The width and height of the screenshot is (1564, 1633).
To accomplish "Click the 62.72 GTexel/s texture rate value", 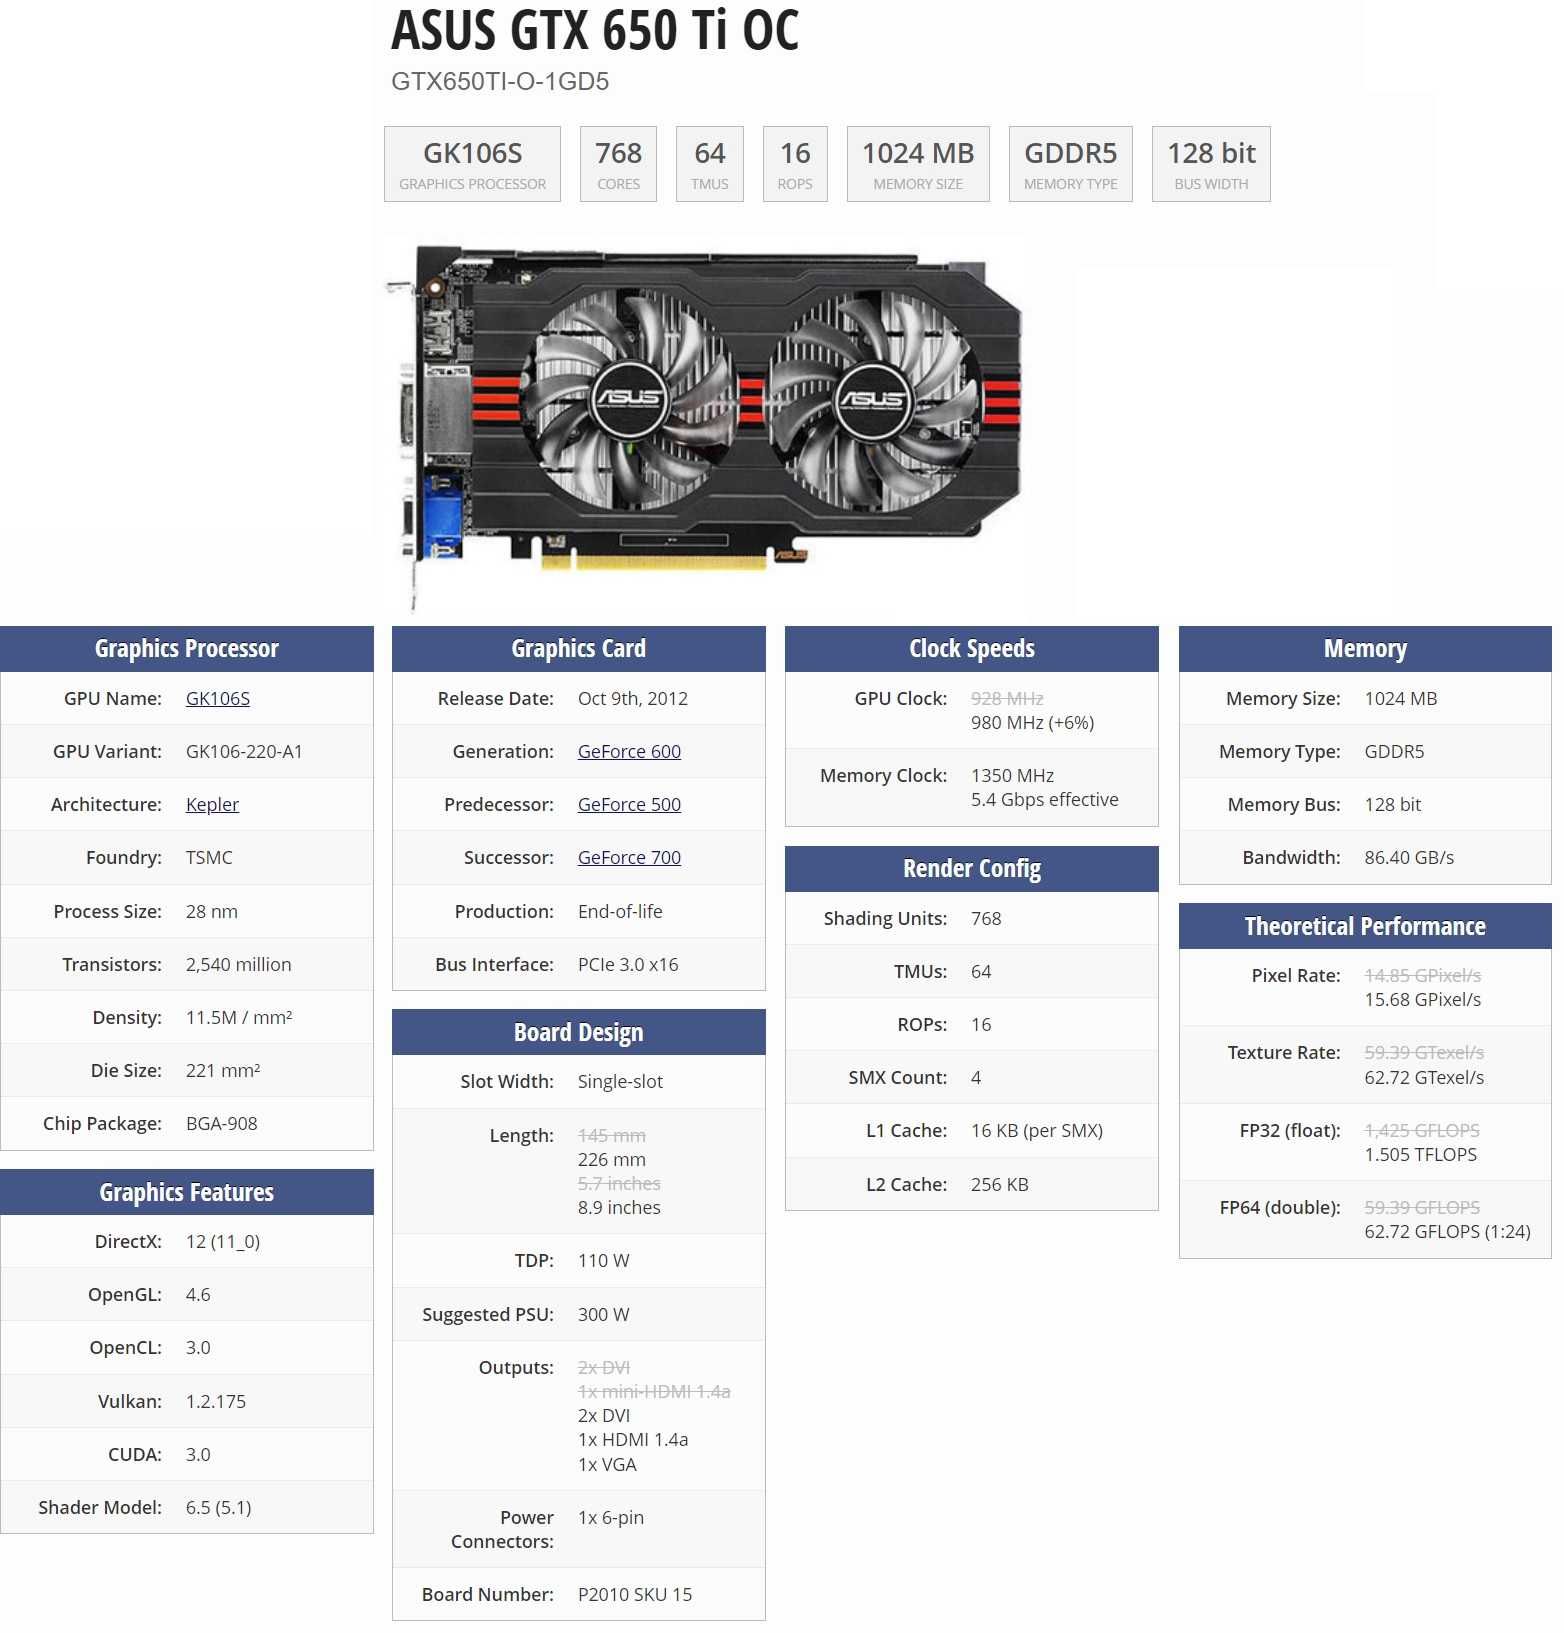I will [1424, 1077].
